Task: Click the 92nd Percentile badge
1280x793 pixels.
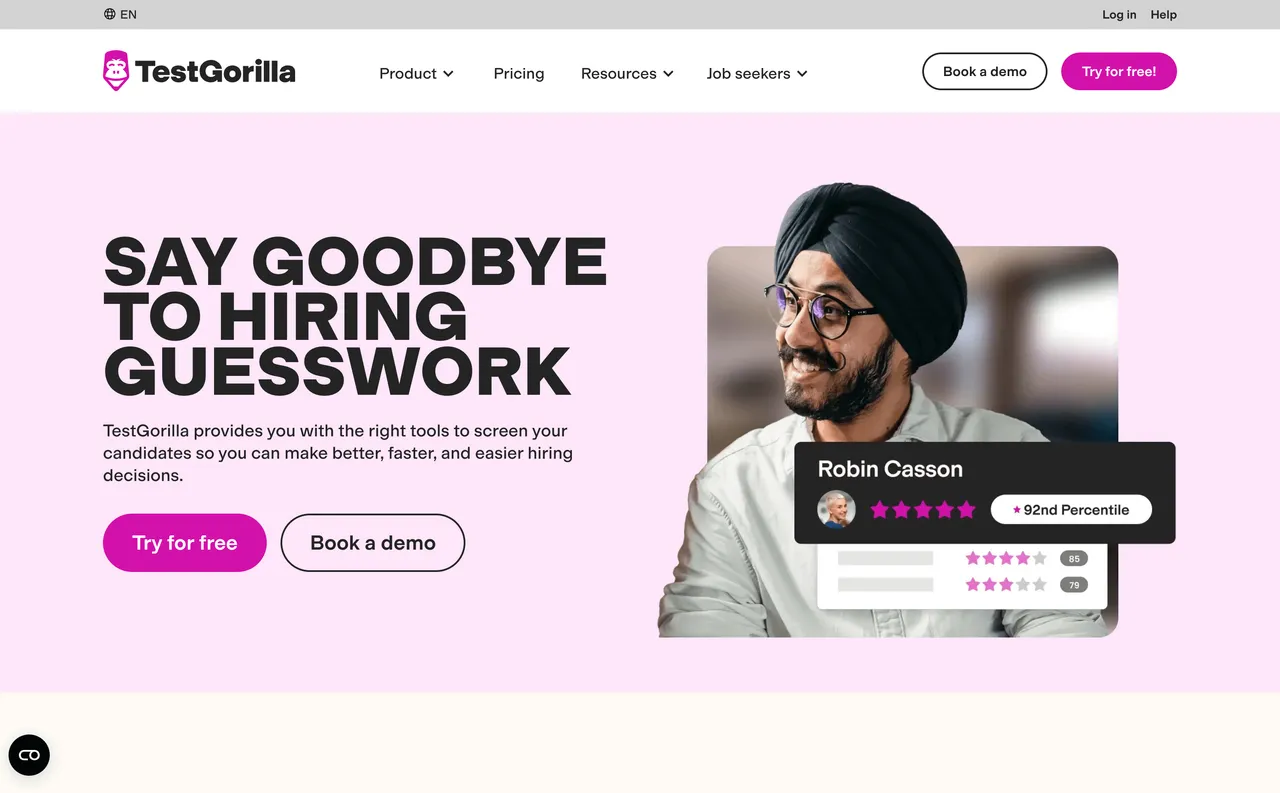Action: click(x=1071, y=510)
